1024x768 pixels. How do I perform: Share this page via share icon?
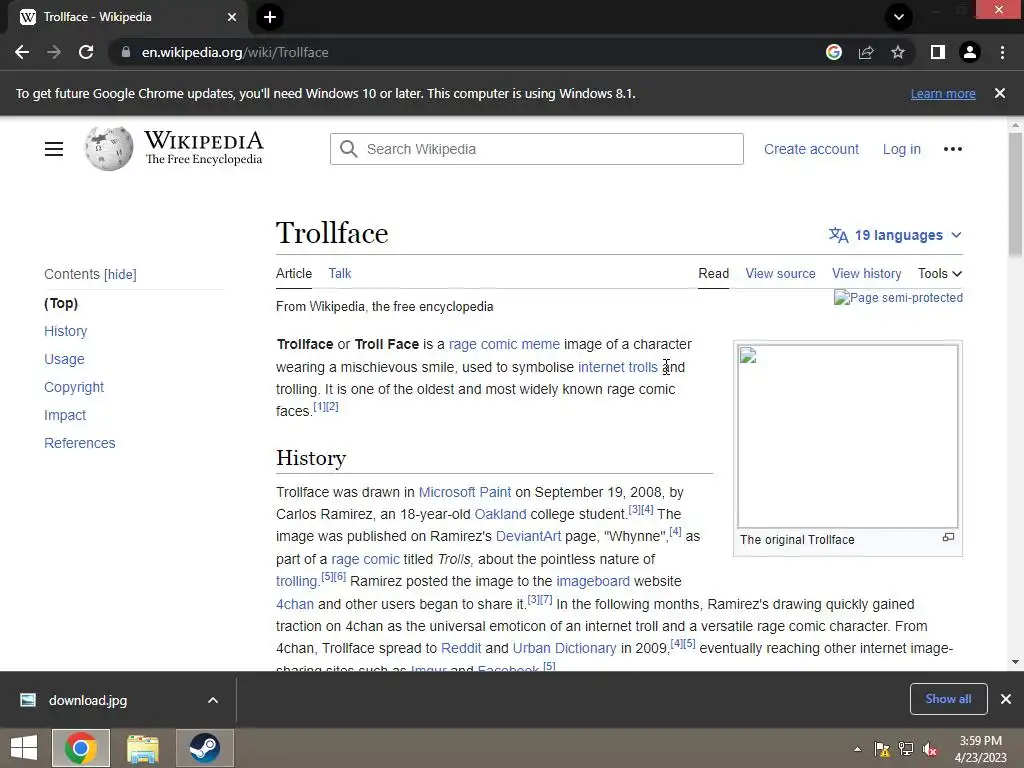[x=866, y=52]
